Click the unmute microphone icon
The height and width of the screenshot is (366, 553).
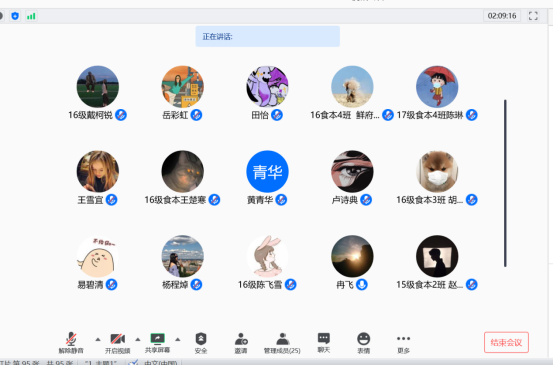pyautogui.click(x=71, y=339)
